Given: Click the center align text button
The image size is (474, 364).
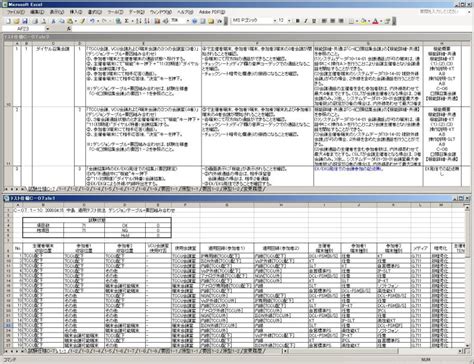Looking at the screenshot, I should coord(332,21).
